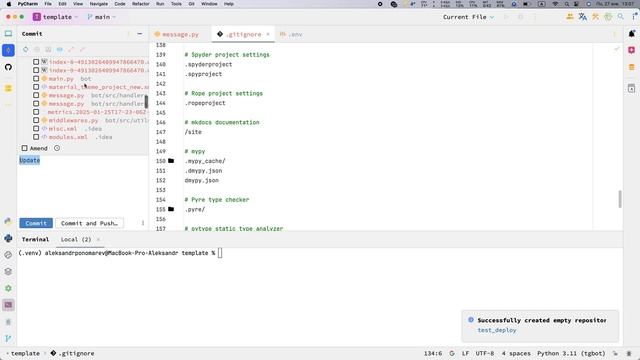Check the main.py checkbox
This screenshot has width=640, height=360.
tap(36, 78)
